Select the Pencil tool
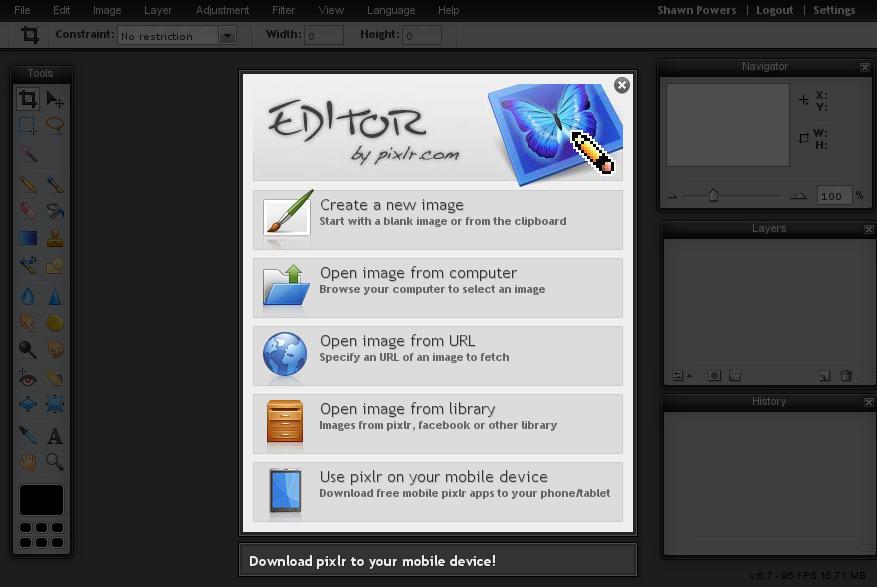Viewport: 877px width, 587px height. 28,184
